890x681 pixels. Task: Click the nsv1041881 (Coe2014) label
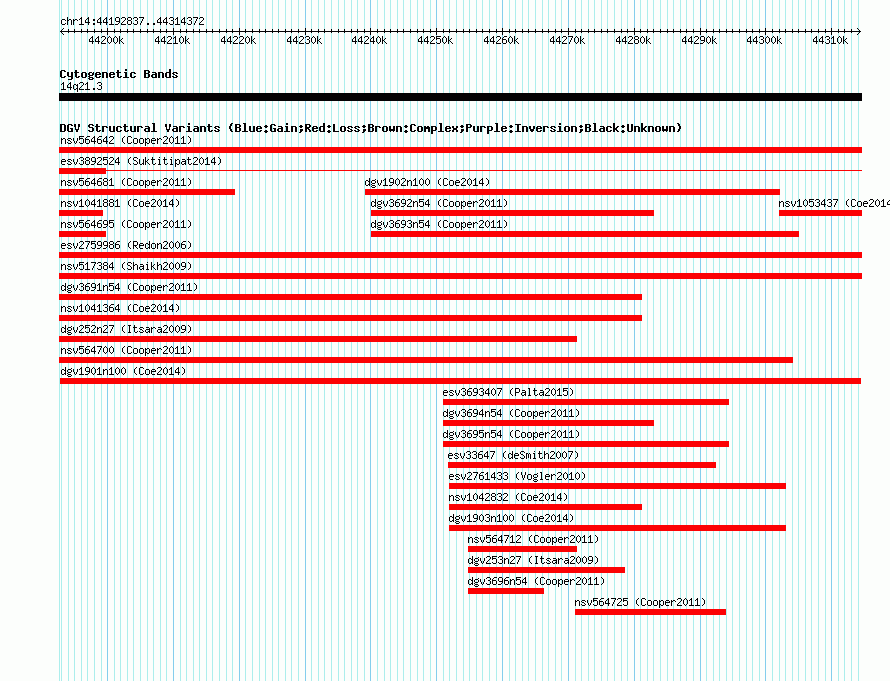[x=120, y=203]
